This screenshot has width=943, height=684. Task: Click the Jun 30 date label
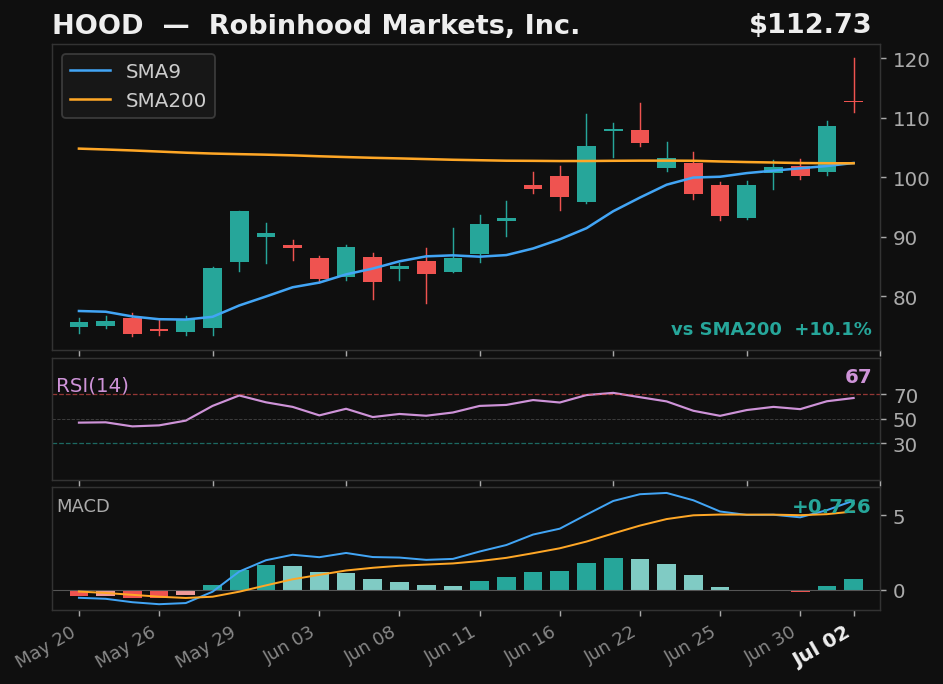pos(767,646)
